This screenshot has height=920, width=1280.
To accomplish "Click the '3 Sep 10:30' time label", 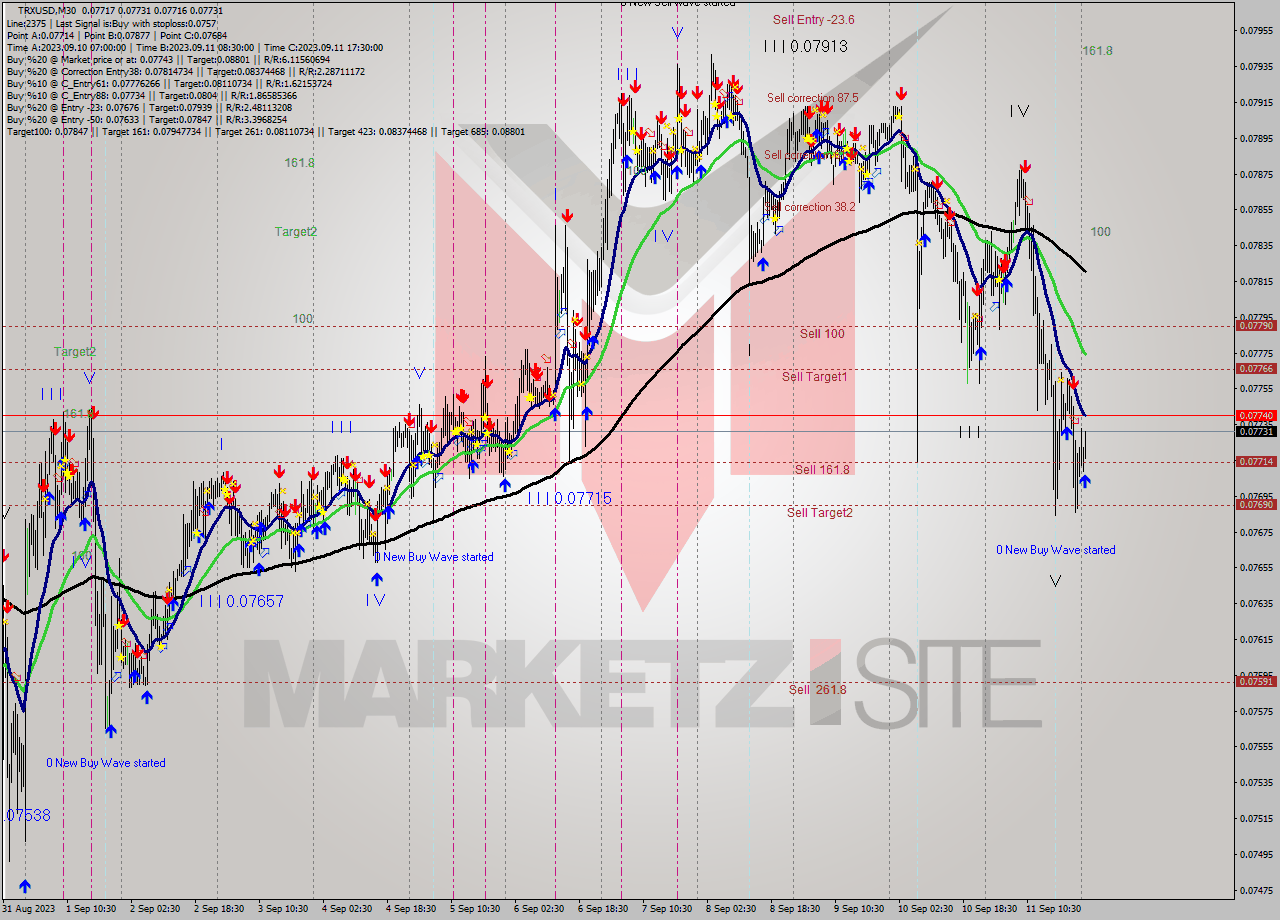I will click(283, 909).
